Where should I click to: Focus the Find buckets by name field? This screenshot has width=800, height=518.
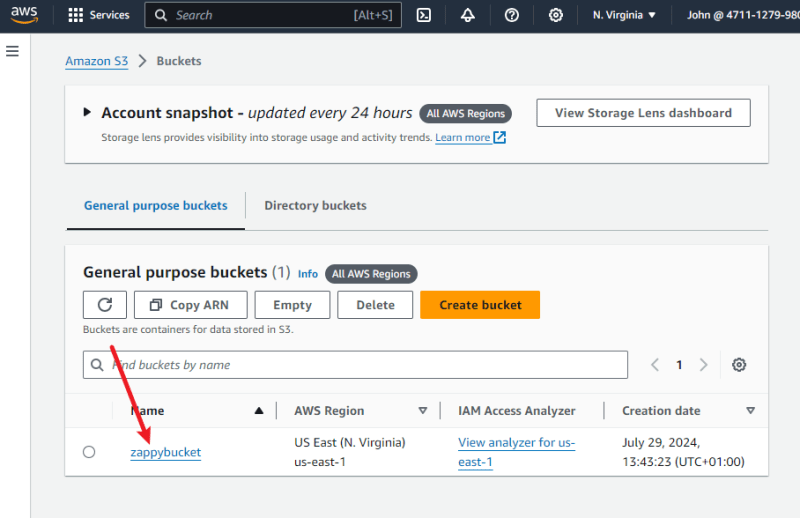click(x=356, y=365)
